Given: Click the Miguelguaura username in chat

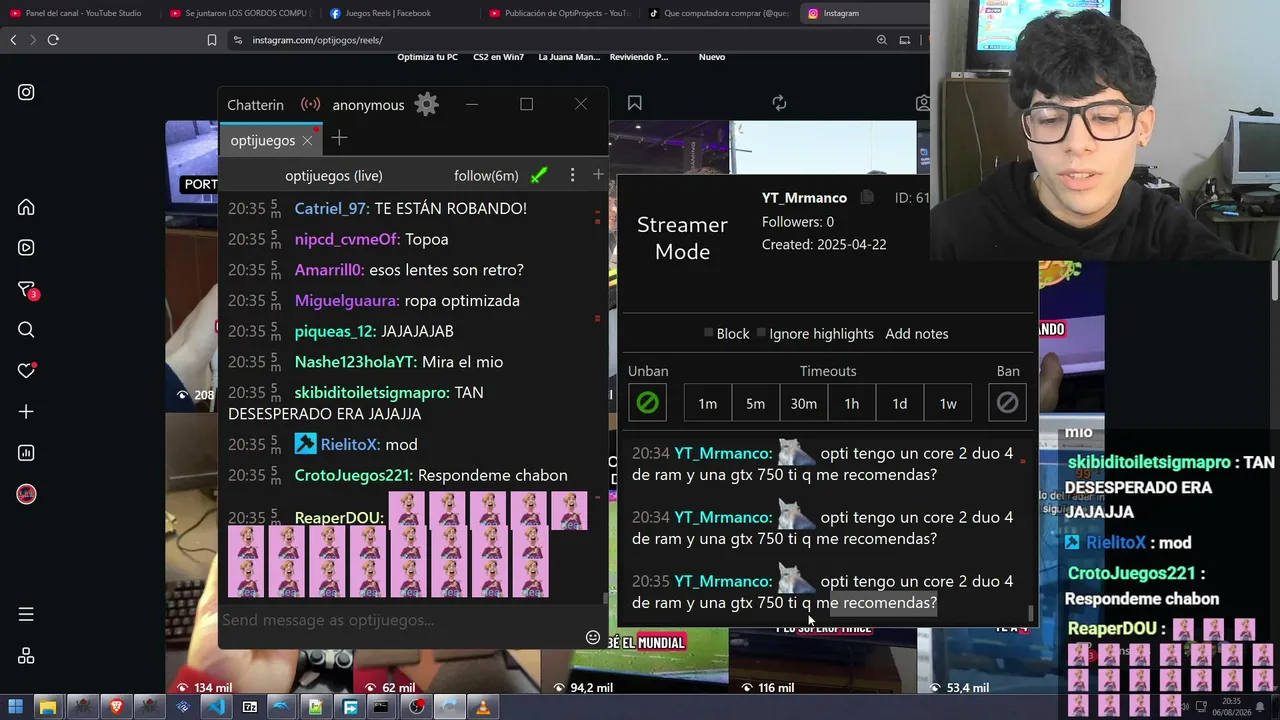Looking at the screenshot, I should 346,300.
